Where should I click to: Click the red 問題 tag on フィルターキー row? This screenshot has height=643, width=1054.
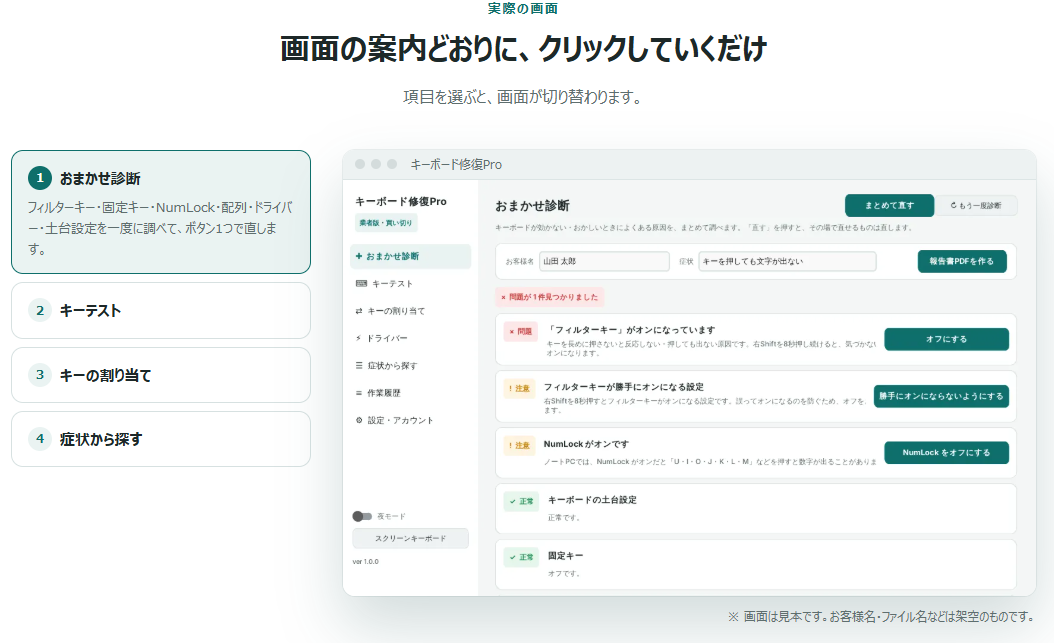coord(521,331)
